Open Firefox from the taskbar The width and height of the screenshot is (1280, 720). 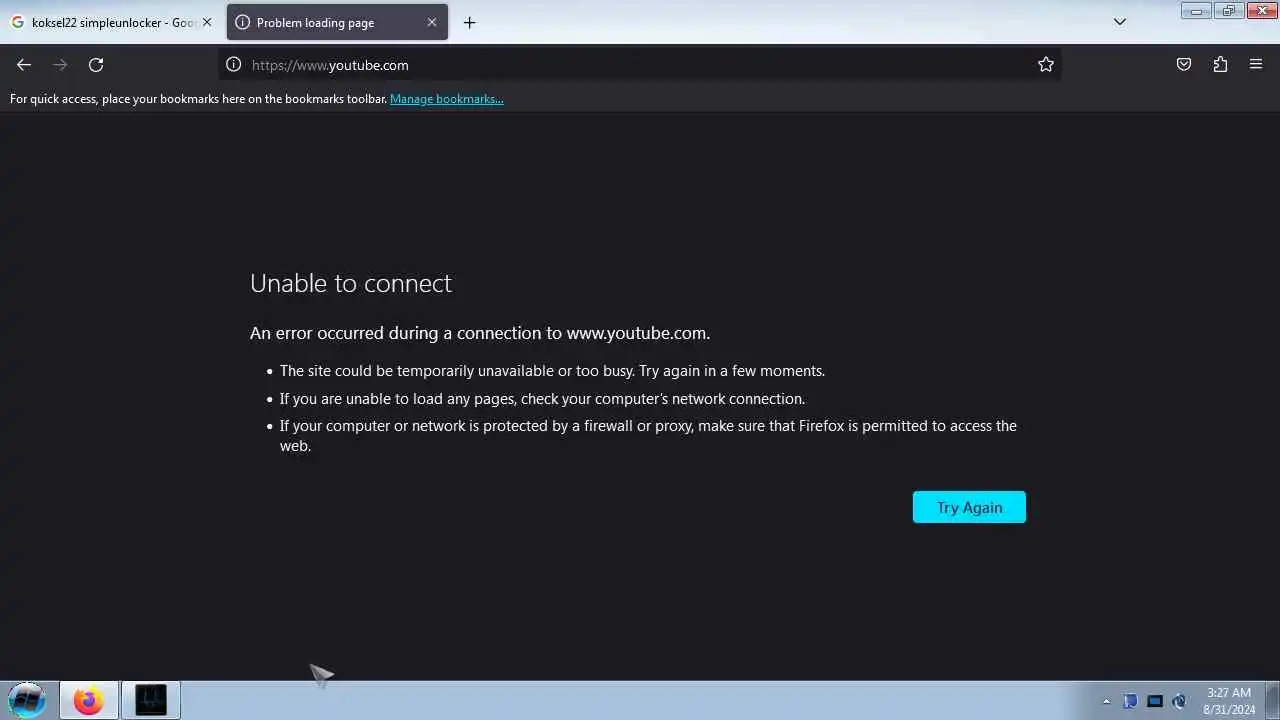tap(88, 700)
